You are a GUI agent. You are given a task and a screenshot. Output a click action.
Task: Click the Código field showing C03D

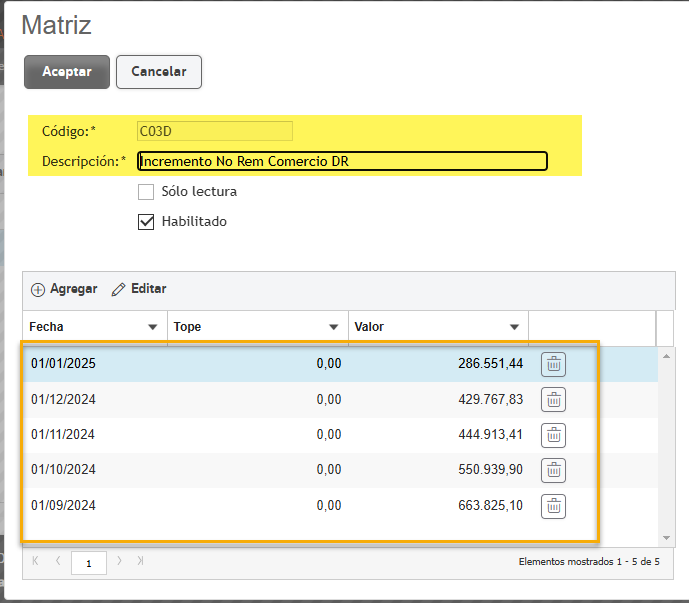click(215, 131)
